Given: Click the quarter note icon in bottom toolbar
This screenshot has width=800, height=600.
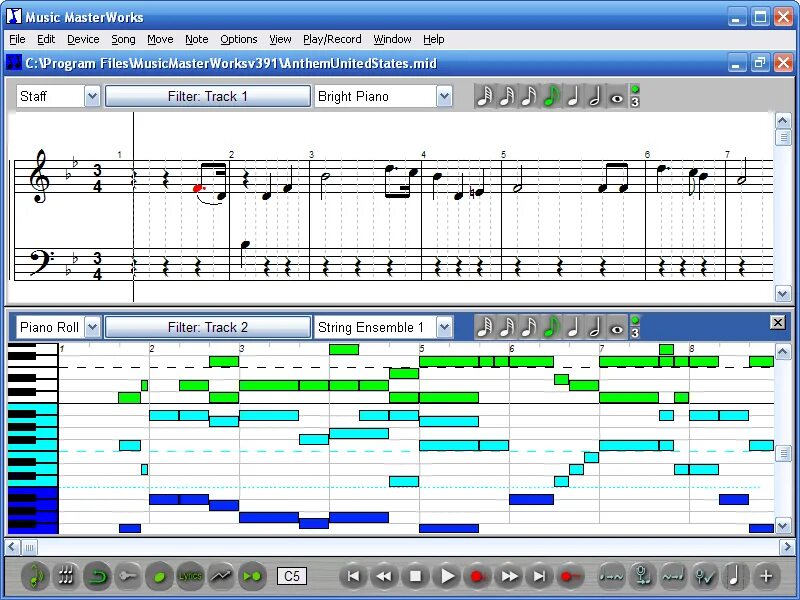Looking at the screenshot, I should pos(735,577).
